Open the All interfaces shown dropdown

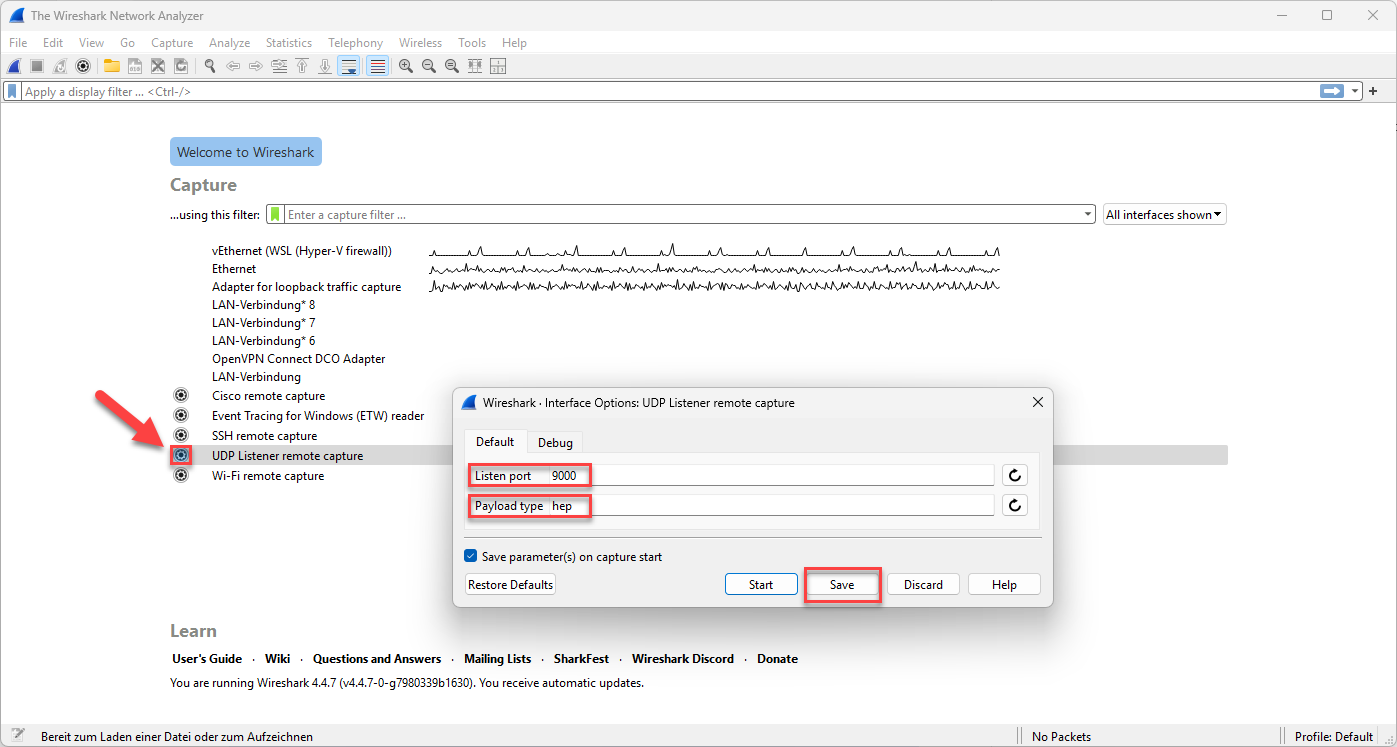tap(1163, 213)
